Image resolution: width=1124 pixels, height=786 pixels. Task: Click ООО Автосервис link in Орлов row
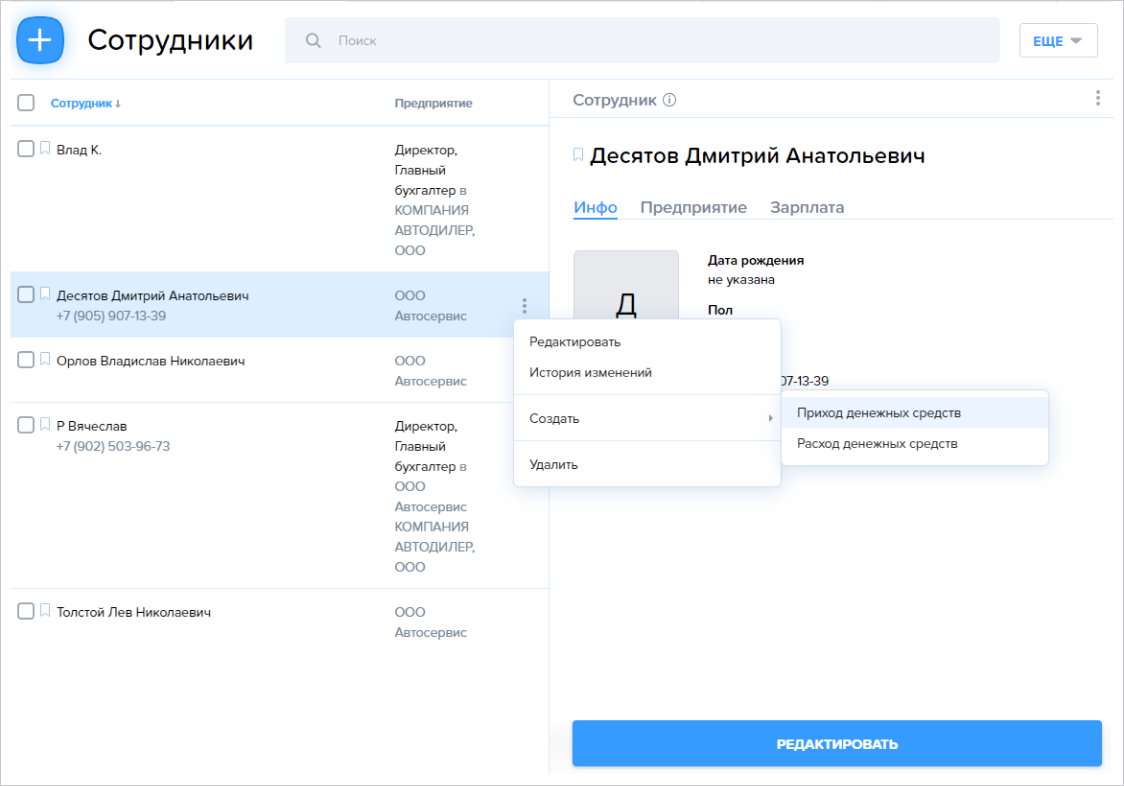[x=430, y=371]
